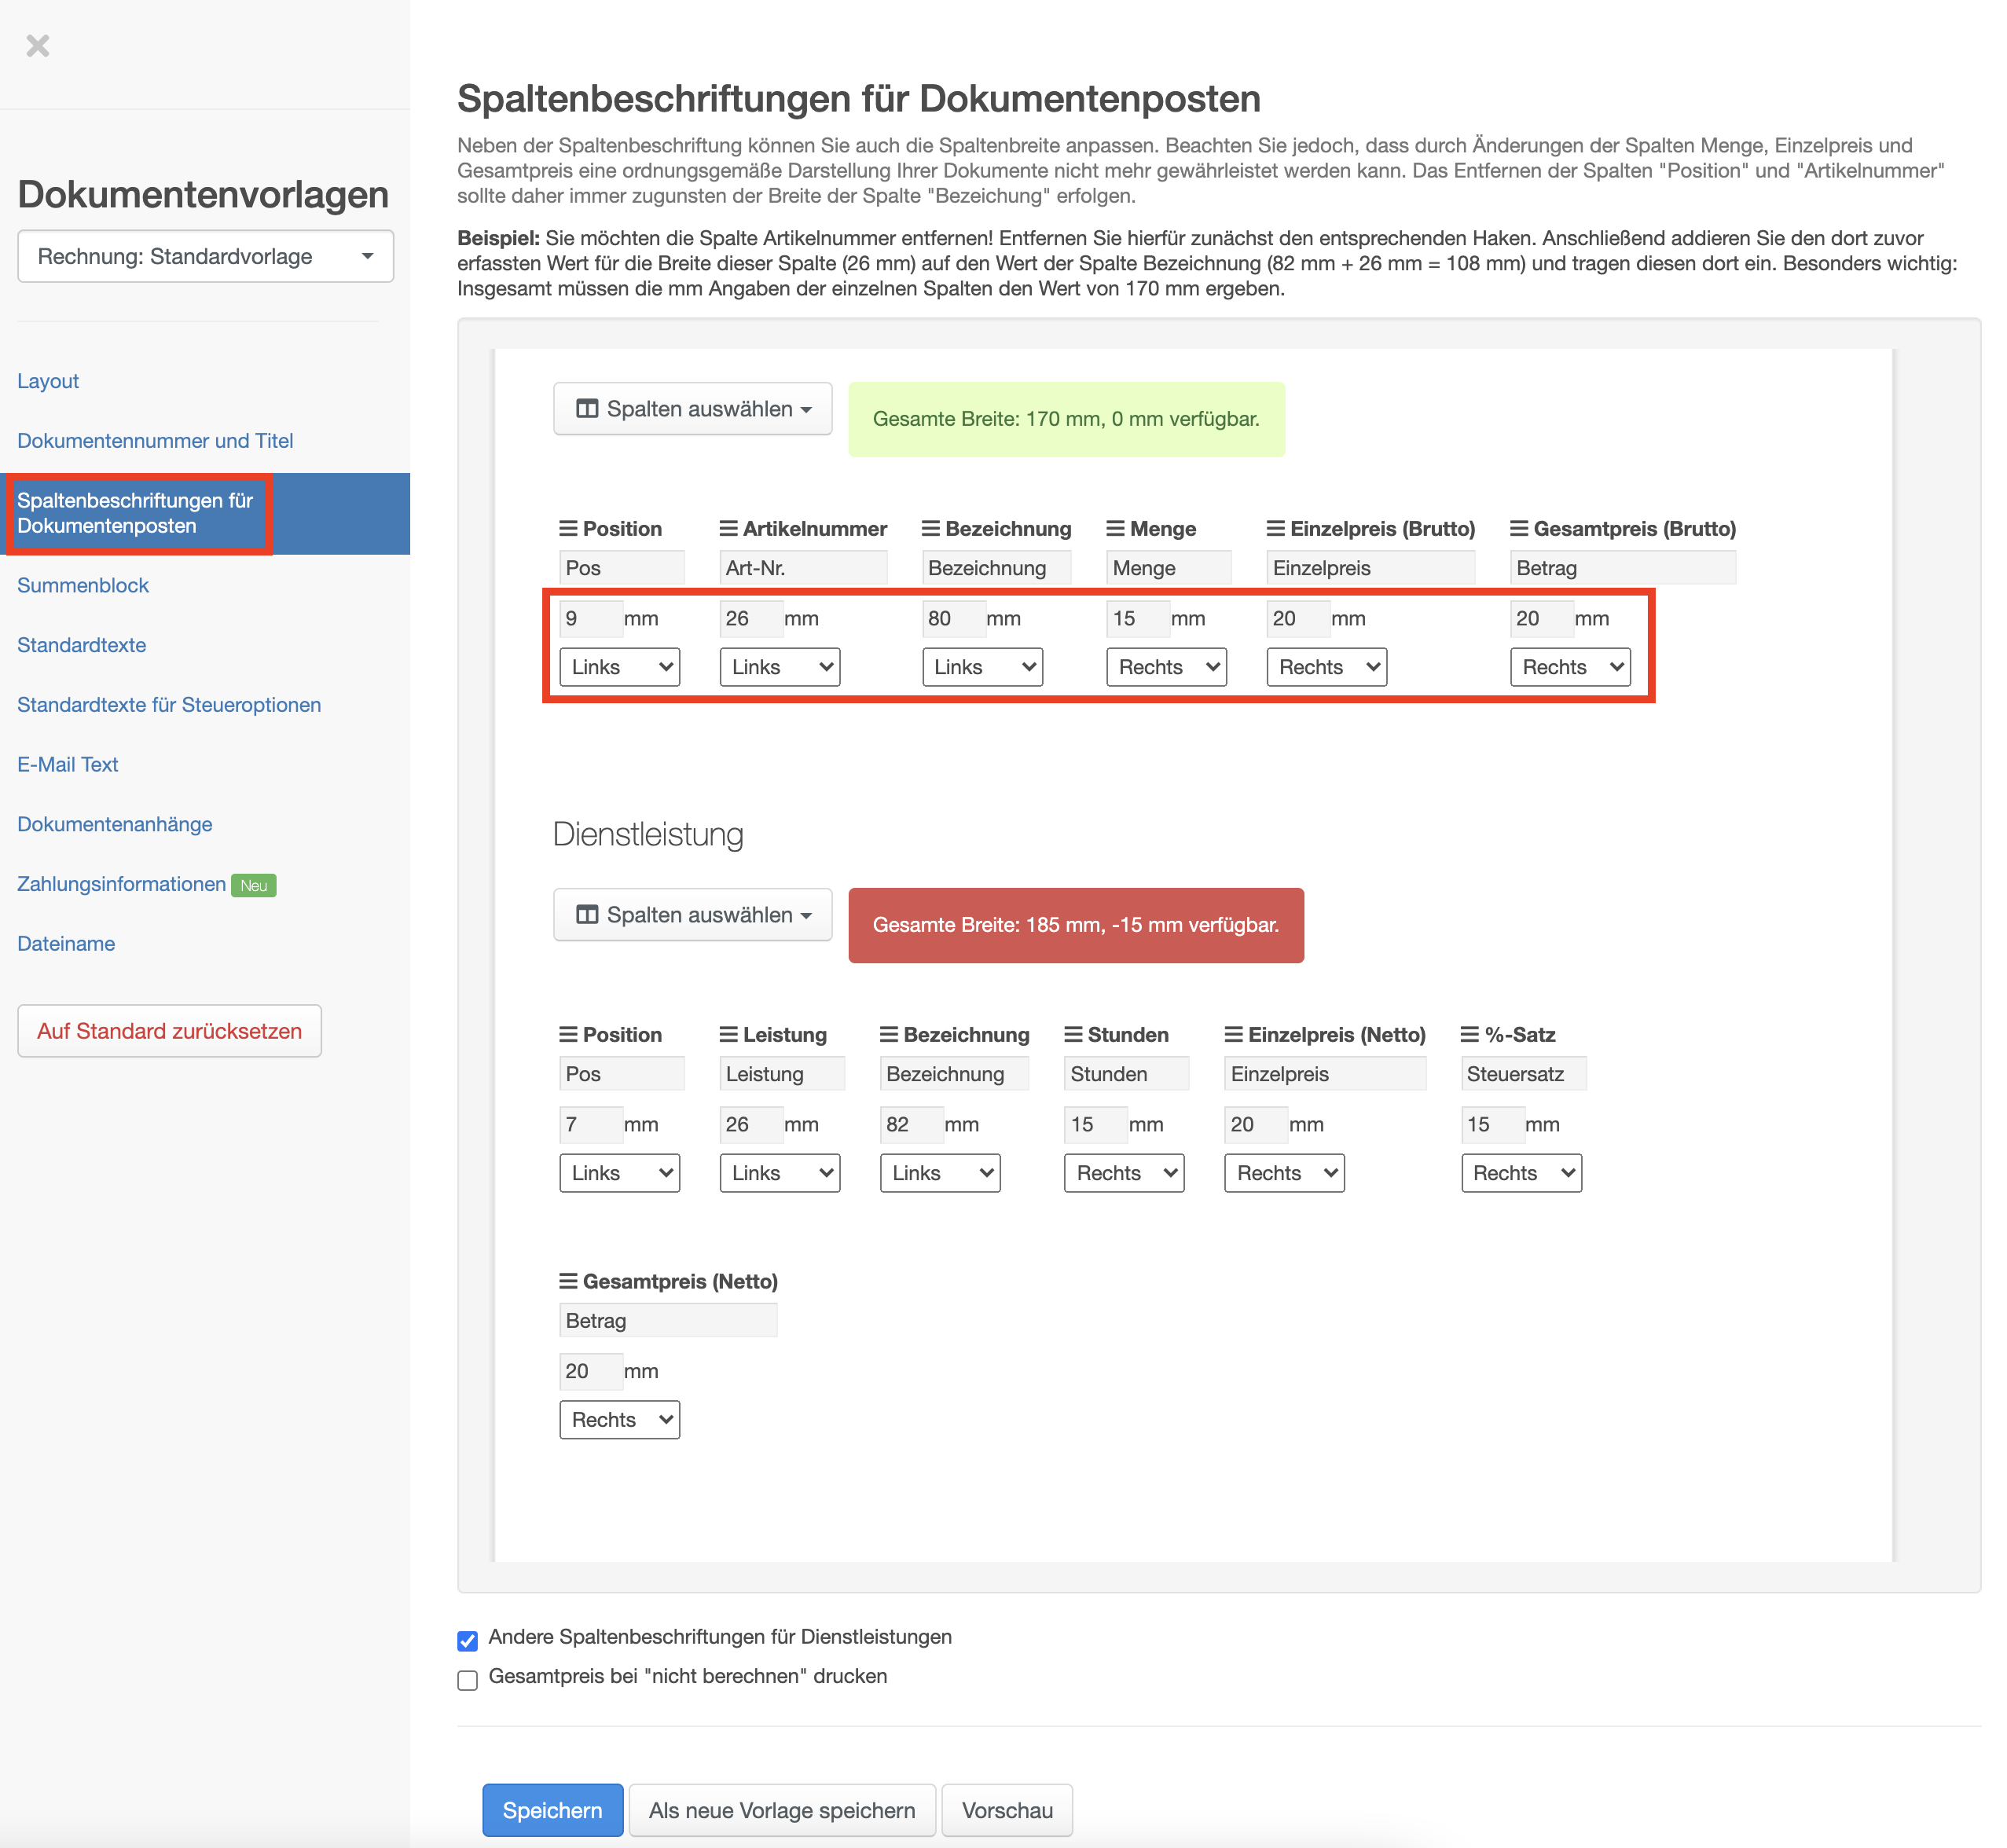The width and height of the screenshot is (2007, 1848).
Task: Go to the Summenblock section
Action: 83,585
